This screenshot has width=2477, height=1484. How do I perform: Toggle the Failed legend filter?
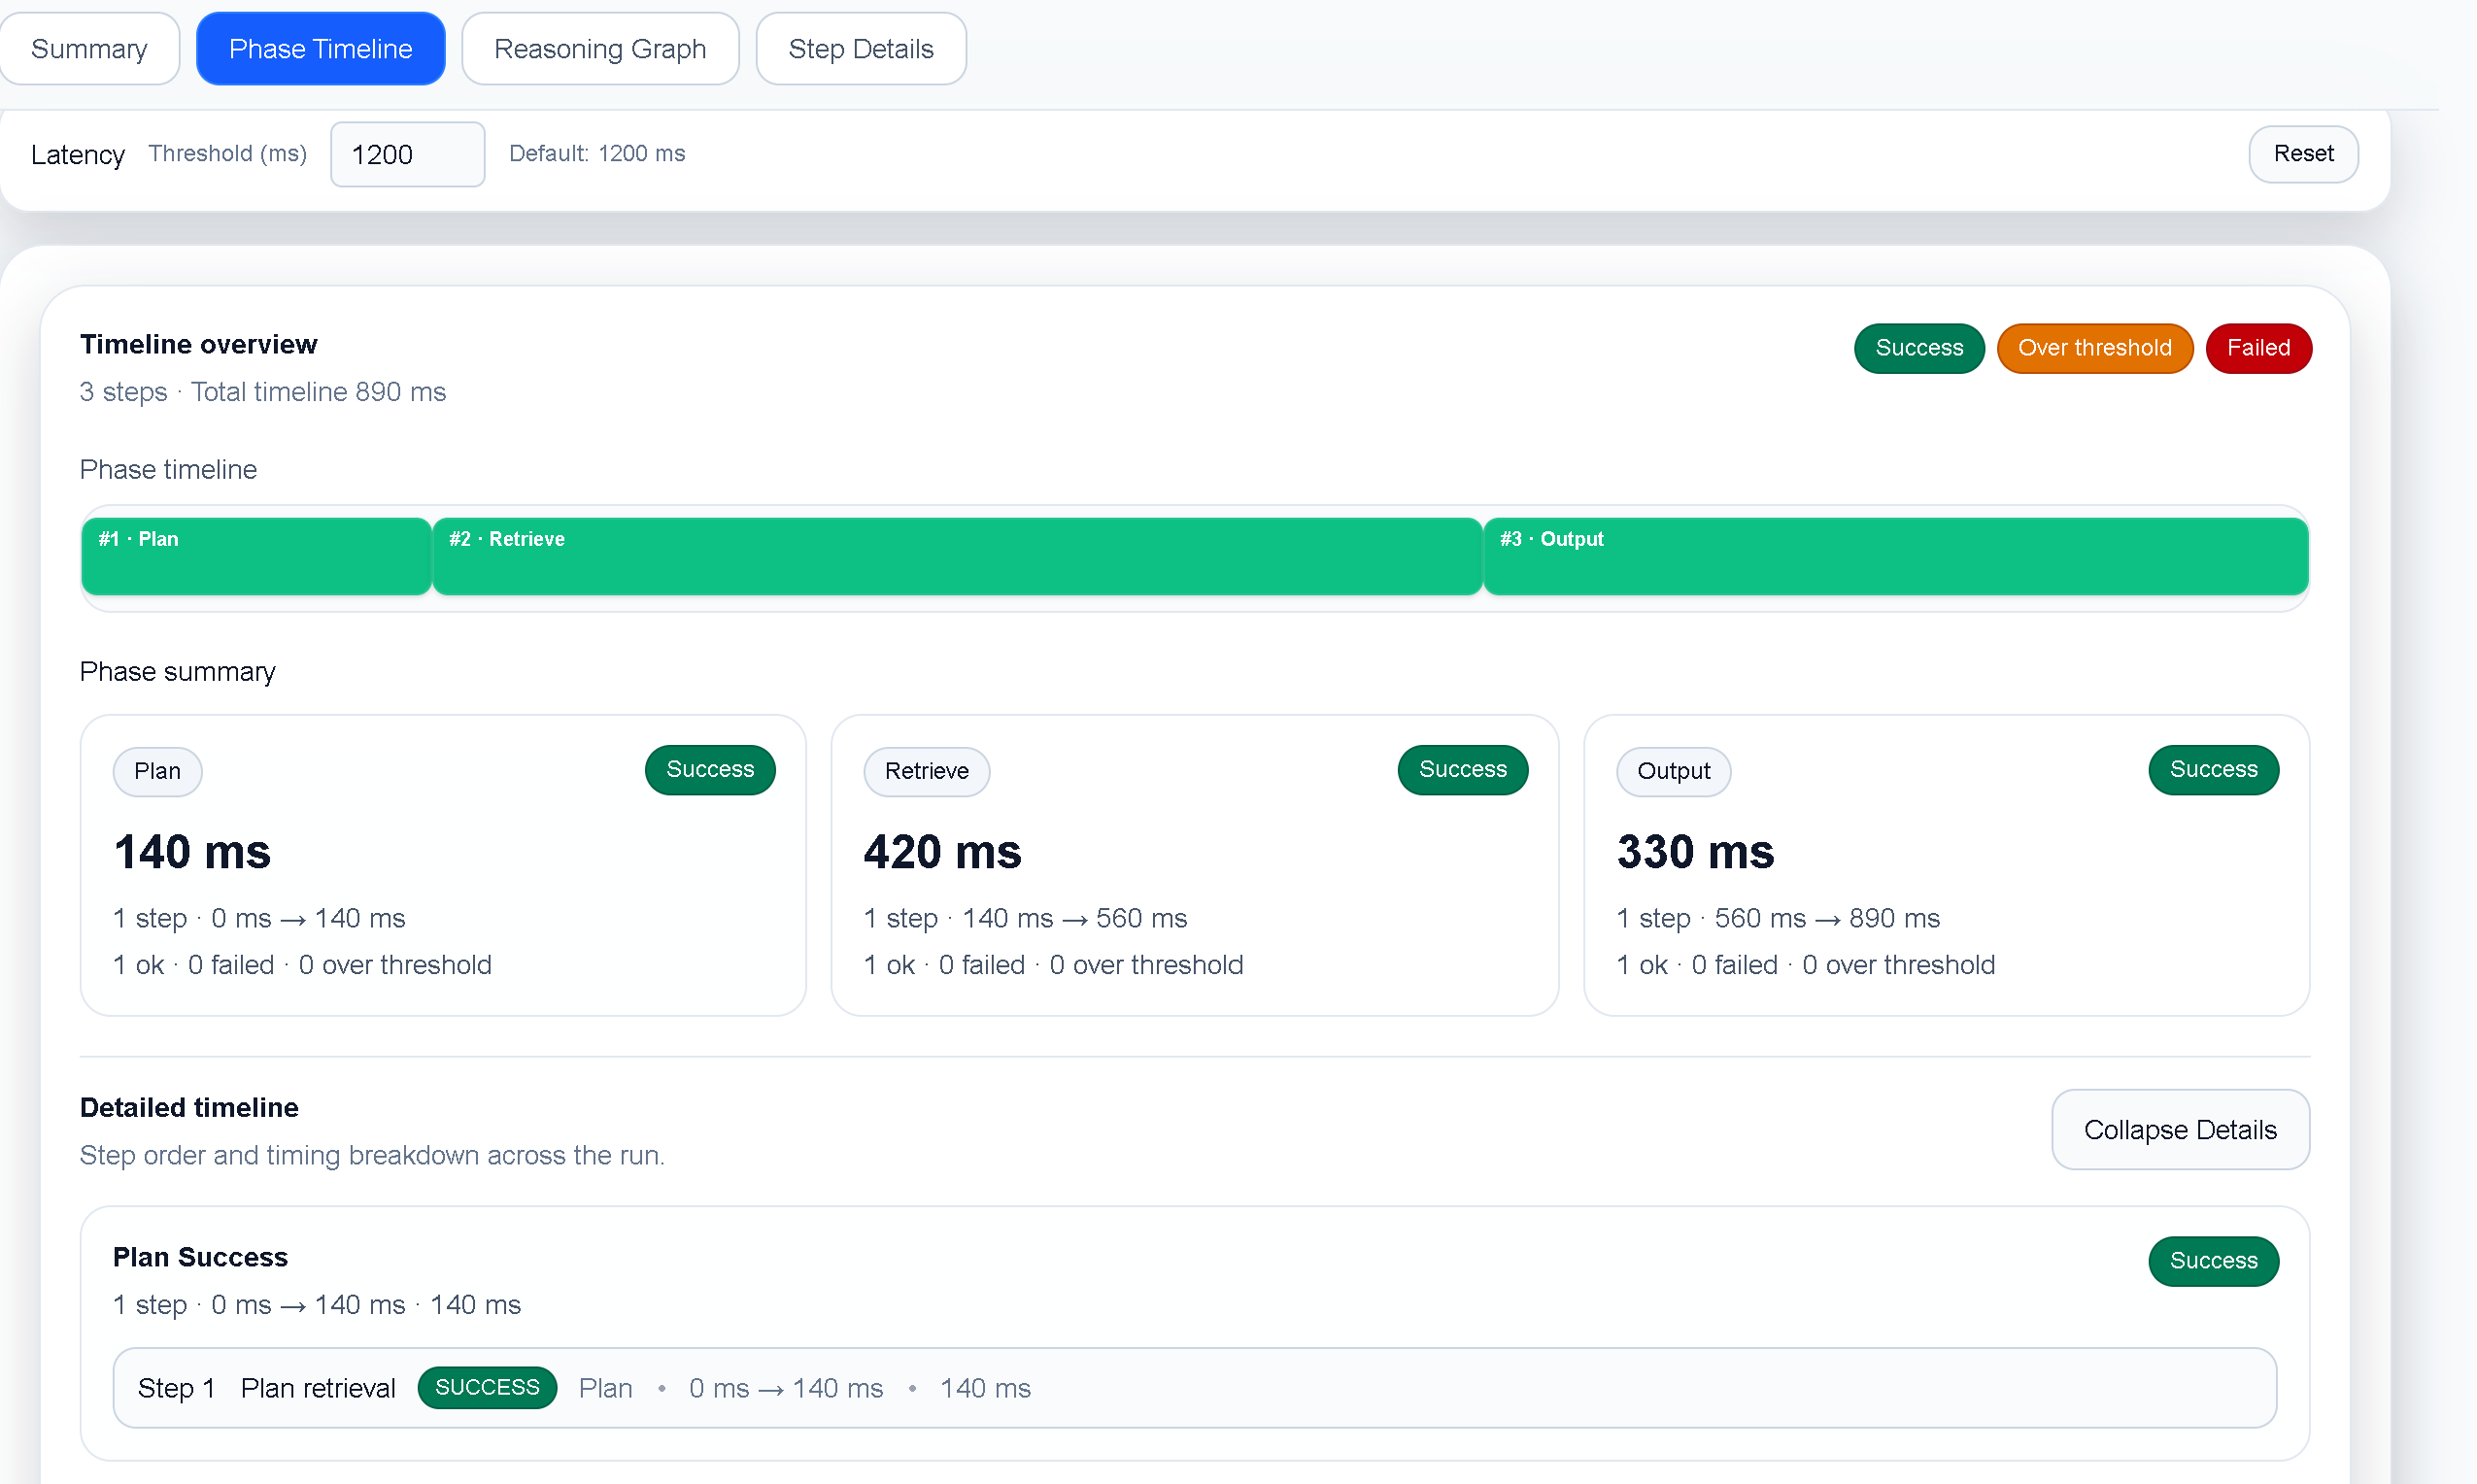(2257, 348)
